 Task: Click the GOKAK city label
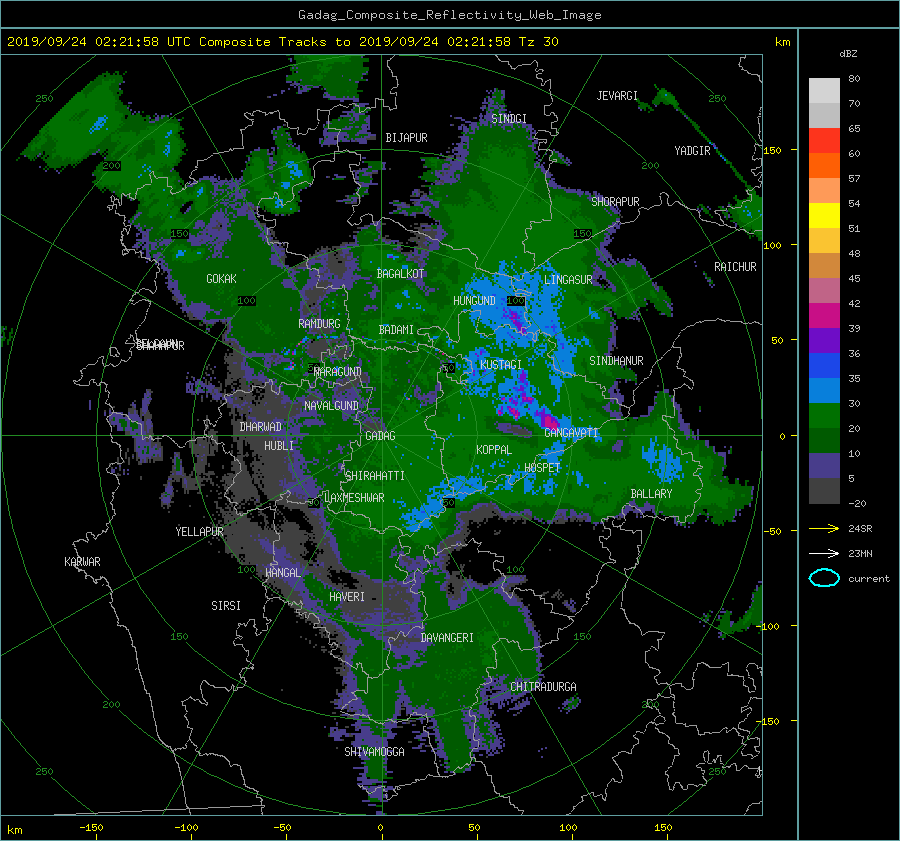click(x=221, y=278)
